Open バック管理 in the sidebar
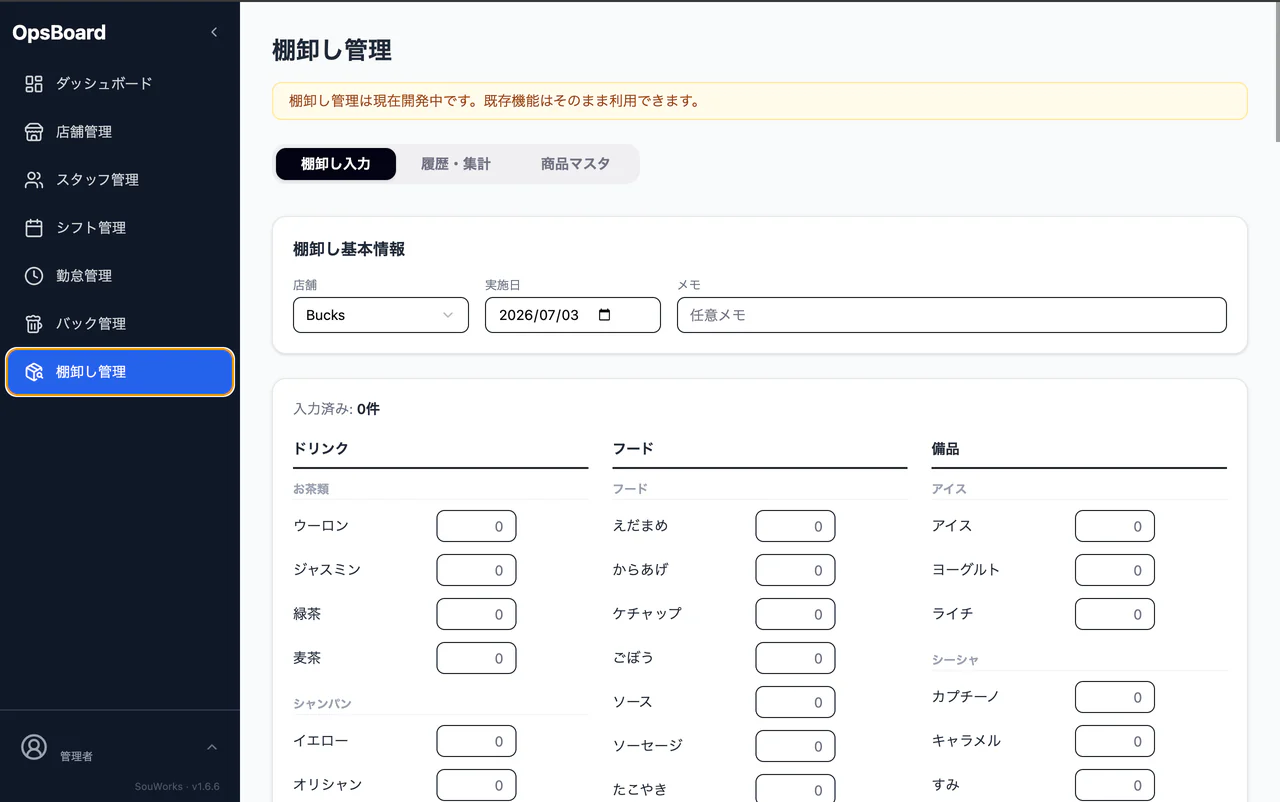 [x=120, y=324]
